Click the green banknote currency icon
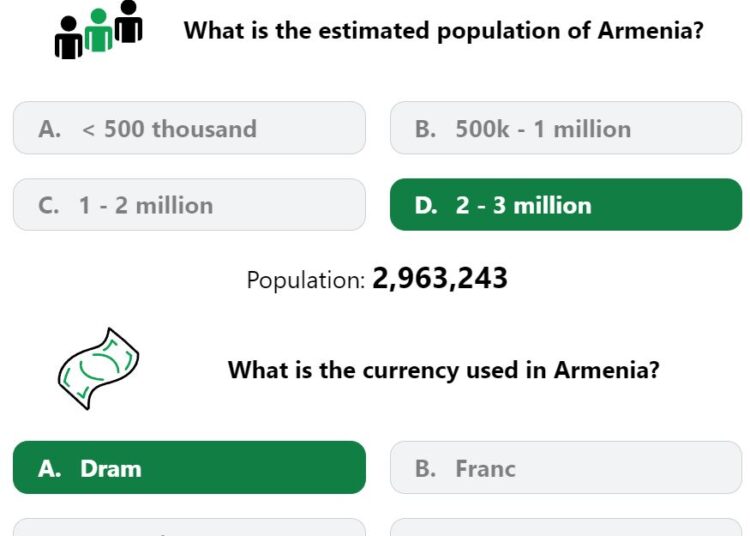 click(97, 369)
